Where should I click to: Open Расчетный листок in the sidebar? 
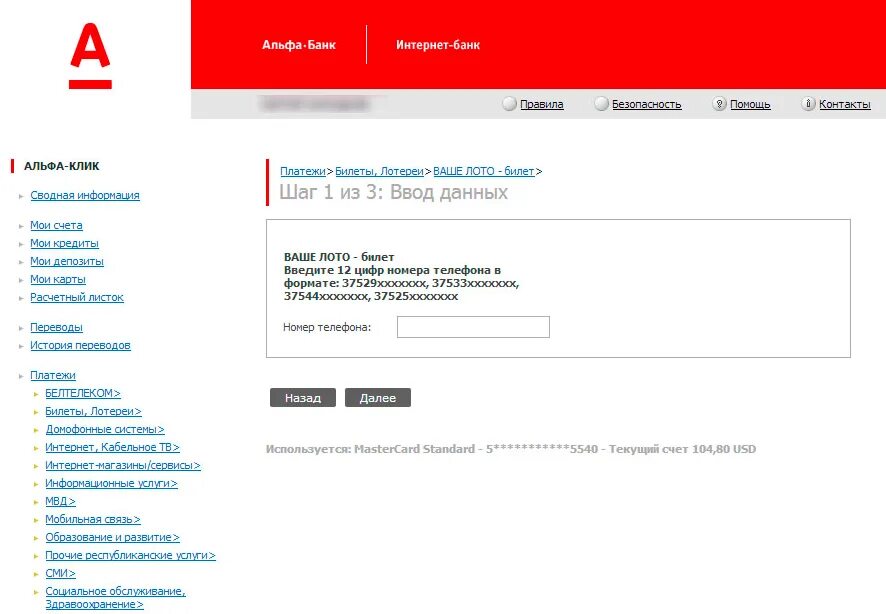click(x=77, y=298)
